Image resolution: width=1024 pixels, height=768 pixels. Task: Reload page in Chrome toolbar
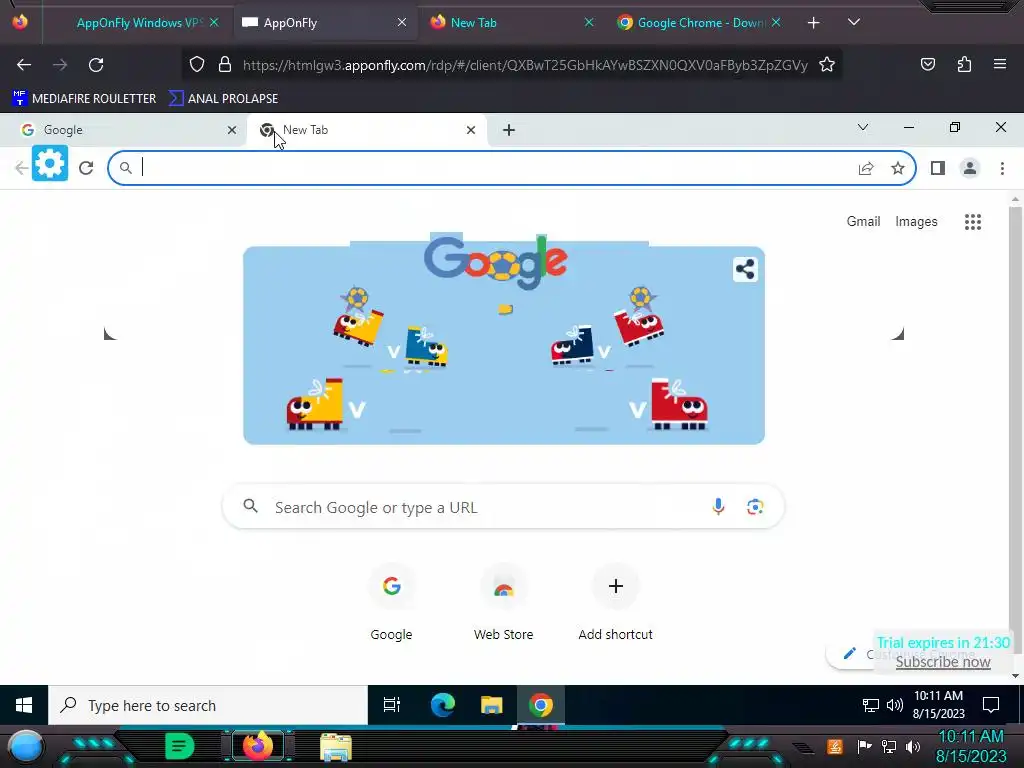coord(86,168)
